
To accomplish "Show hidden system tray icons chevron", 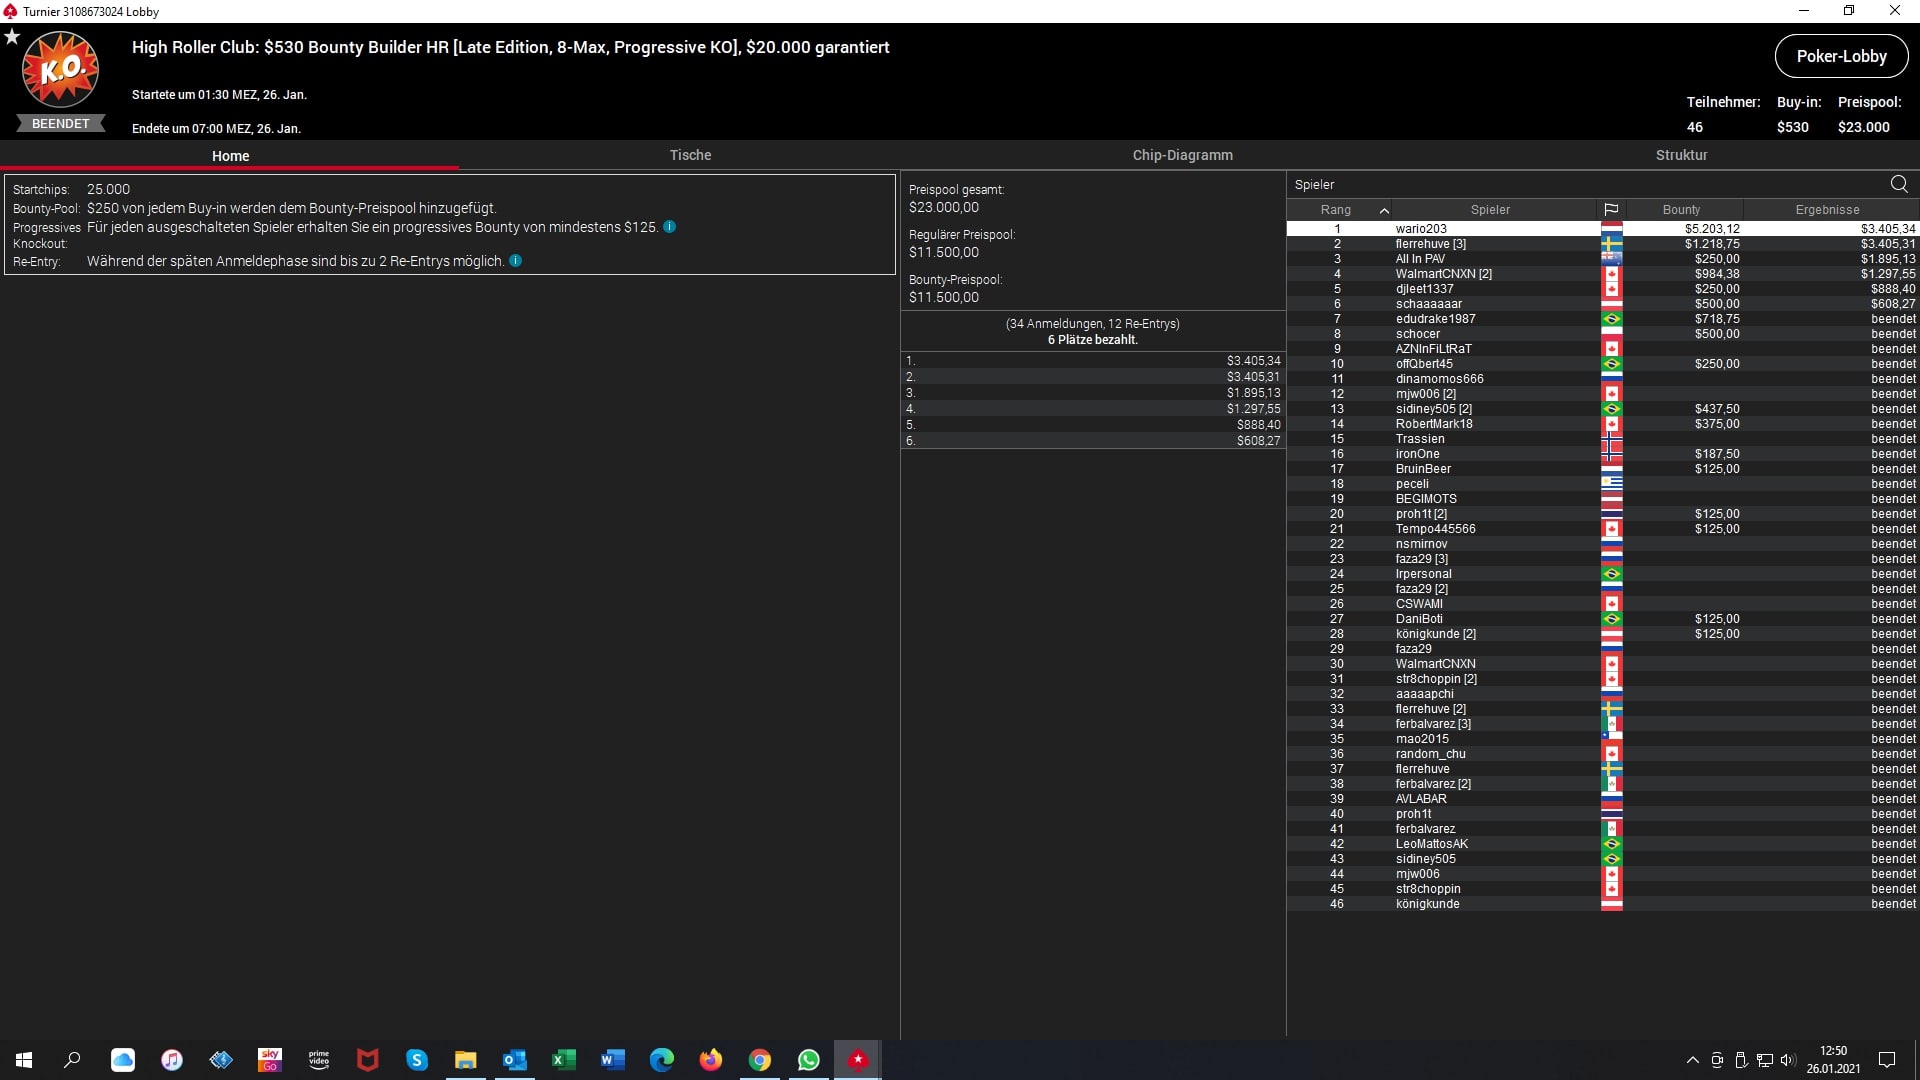I will tap(1692, 1060).
